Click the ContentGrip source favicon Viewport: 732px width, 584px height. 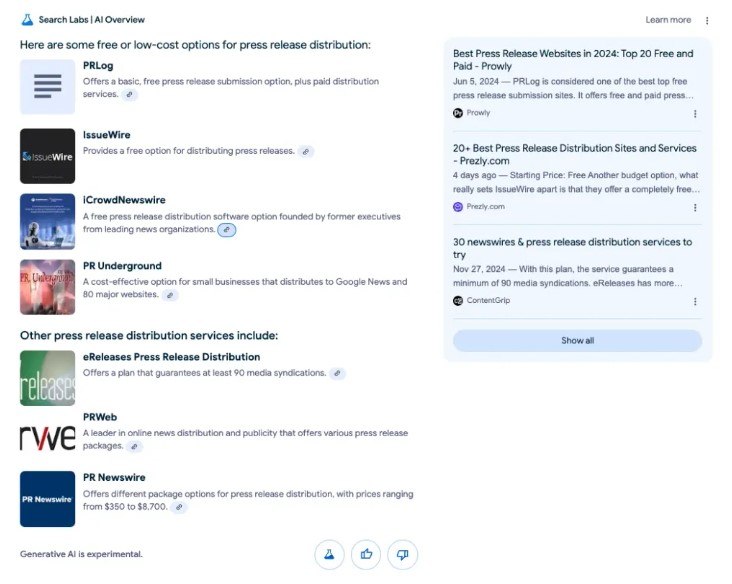(458, 301)
